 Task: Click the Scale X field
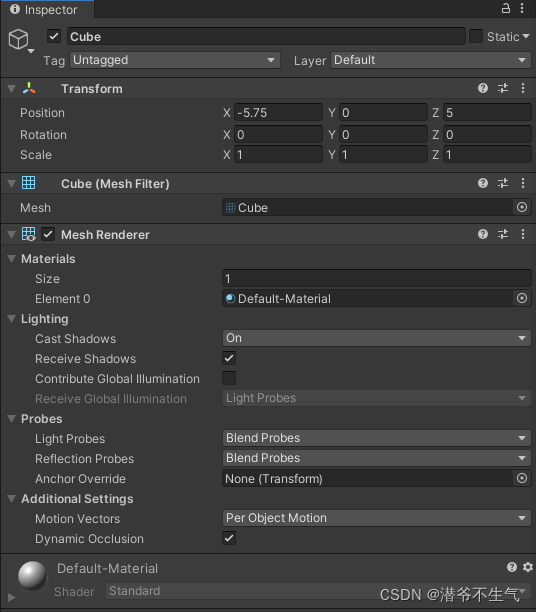click(x=278, y=155)
